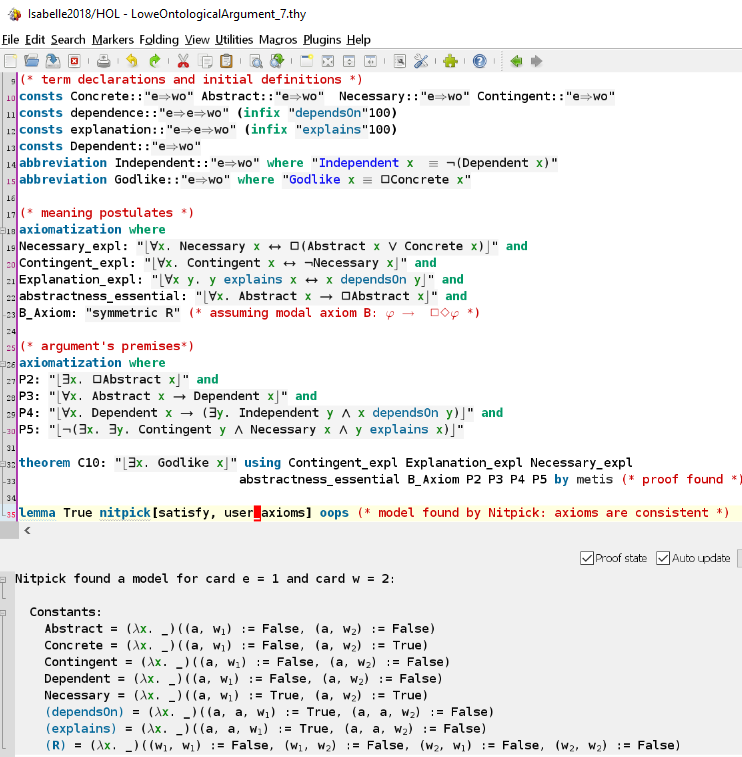Collapse fold at theorem C10 line

click(2, 464)
